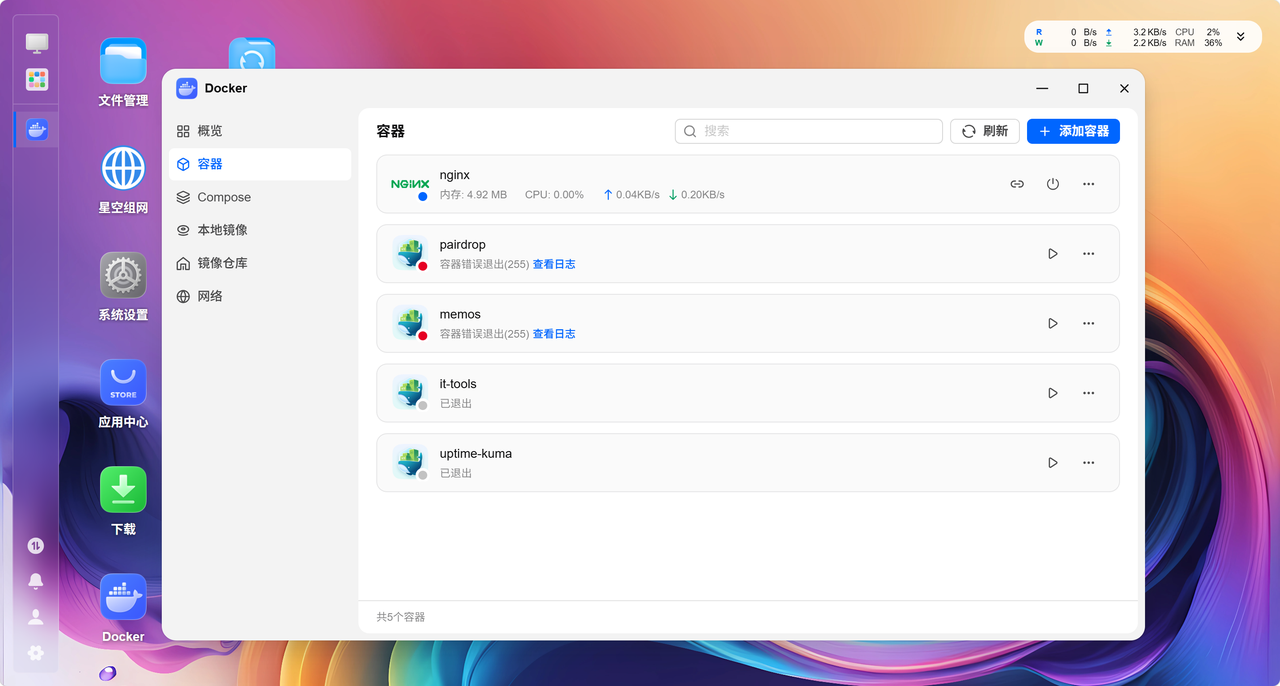Open the 镜像仓库 image registry section
The height and width of the screenshot is (686, 1280).
260,263
